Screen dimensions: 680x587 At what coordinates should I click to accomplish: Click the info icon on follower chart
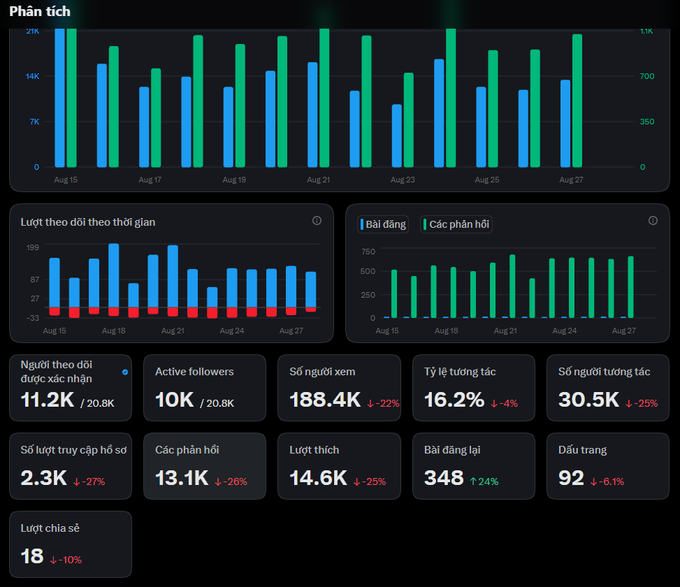(x=317, y=221)
